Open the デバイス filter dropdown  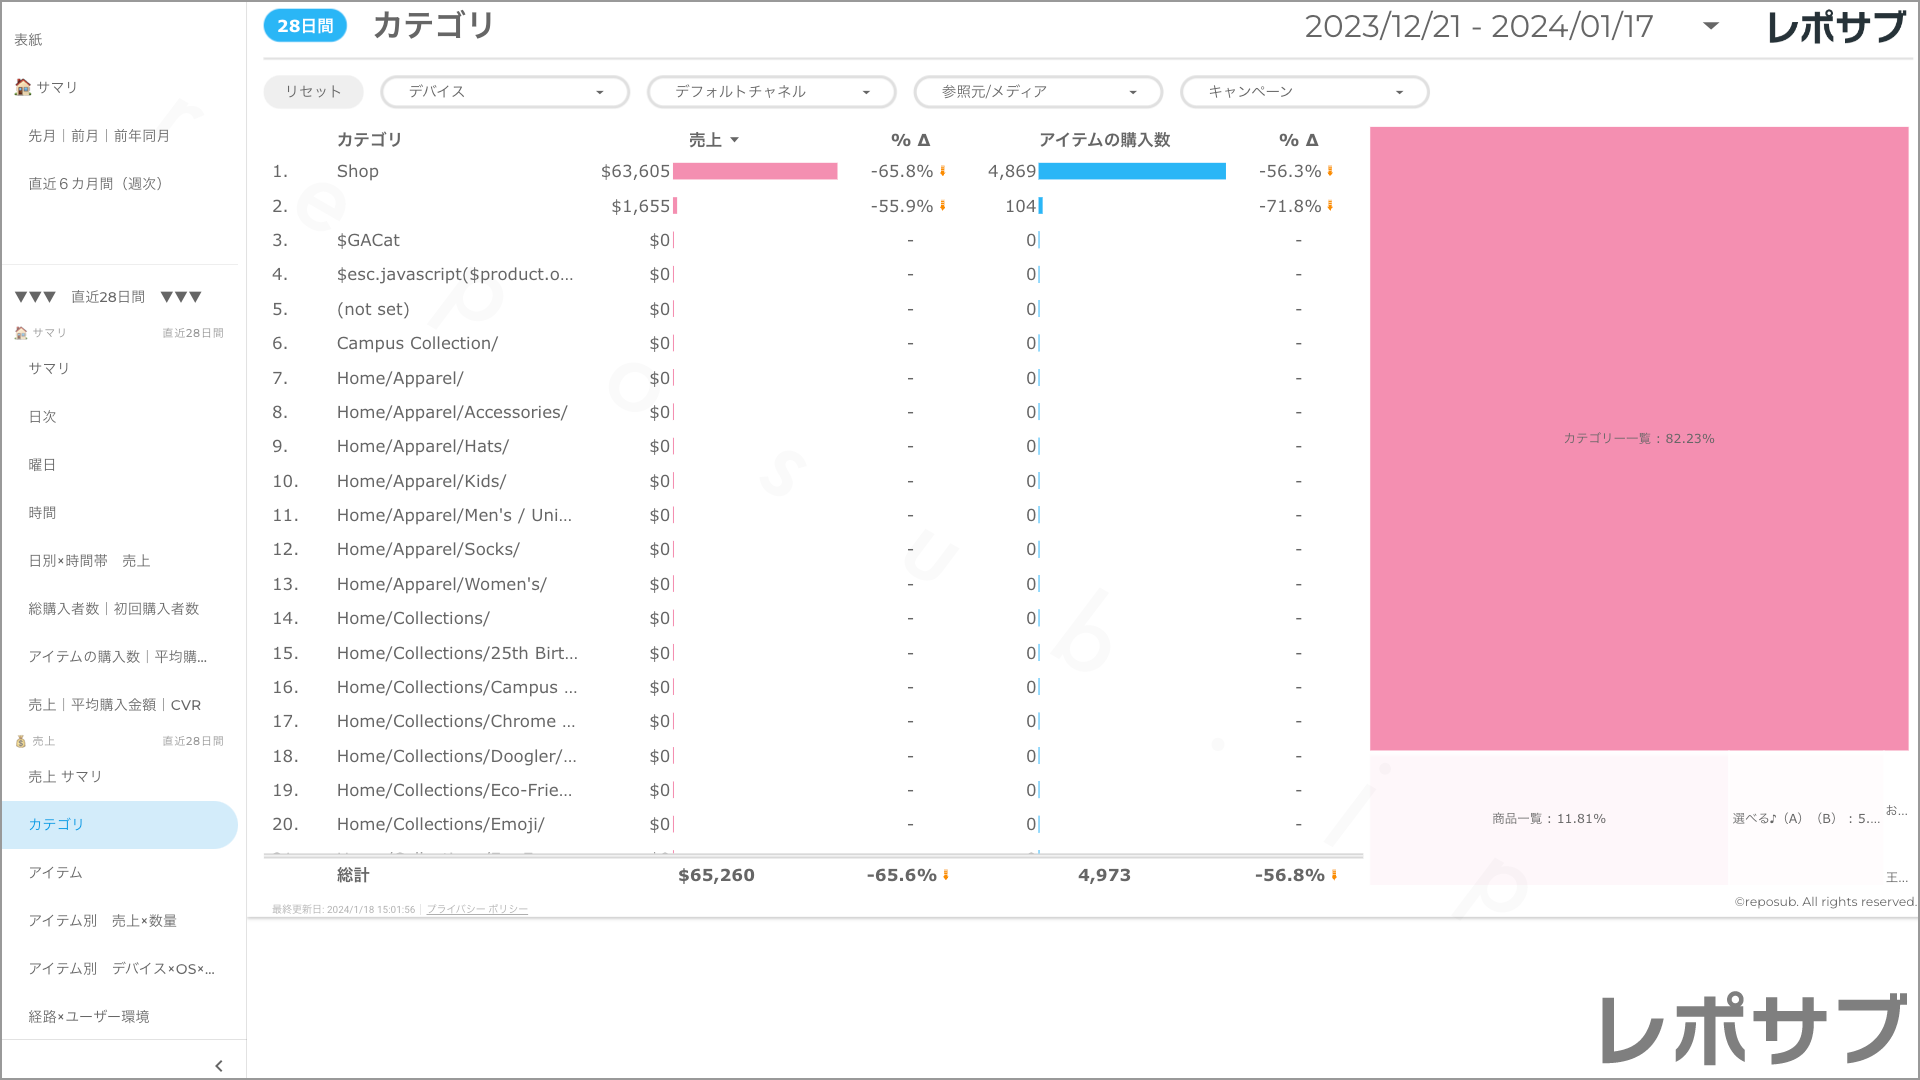tap(504, 92)
